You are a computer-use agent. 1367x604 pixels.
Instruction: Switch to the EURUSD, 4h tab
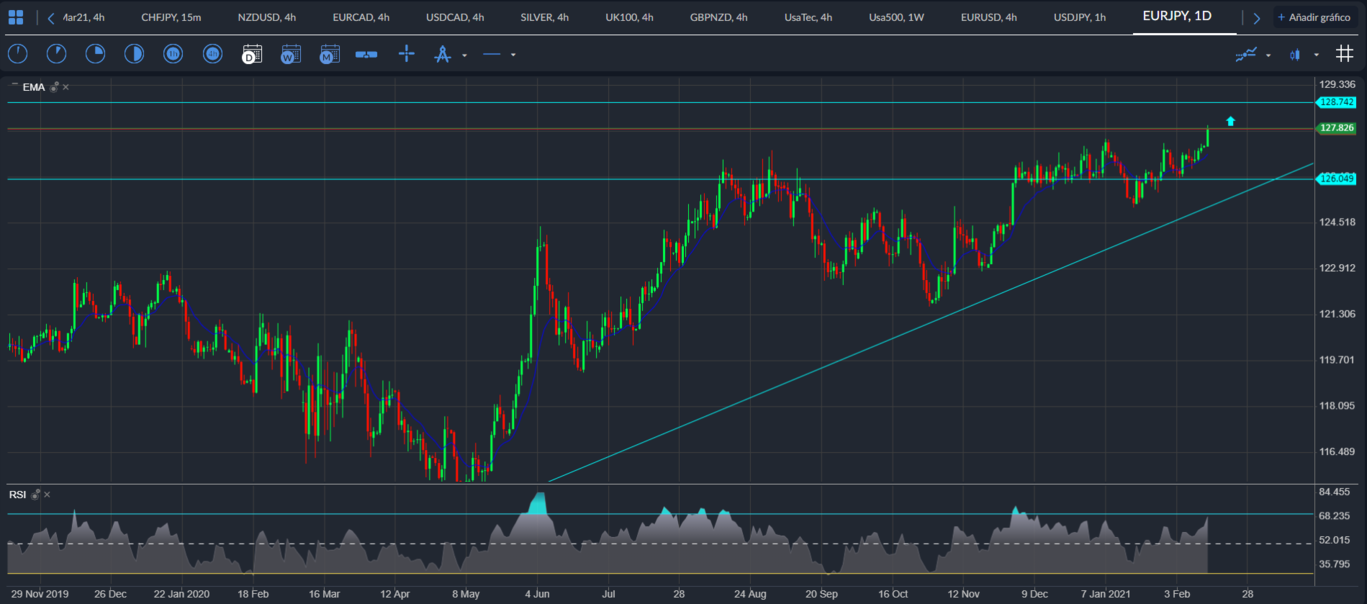989,17
